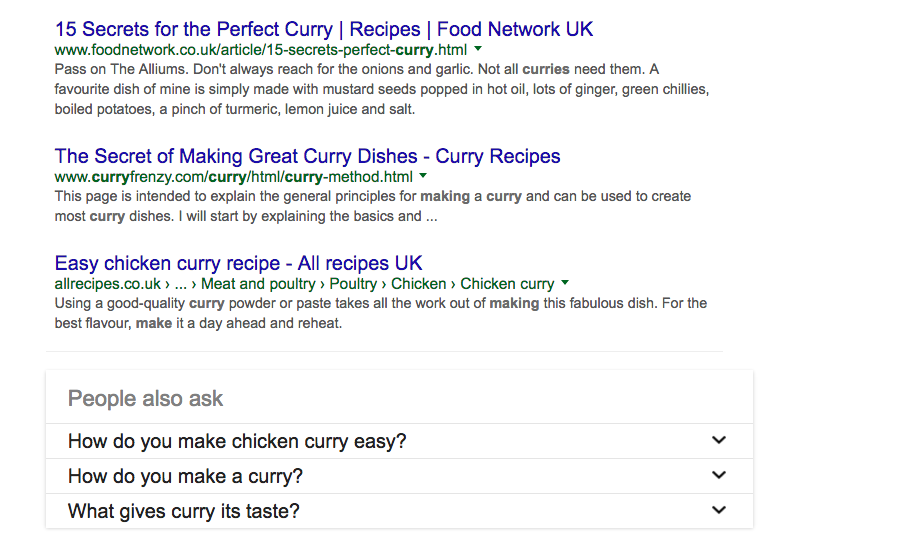Click "Meat and poultry" in the allrecipes breadcrumb
Viewport: 917px width, 551px height.
[258, 284]
